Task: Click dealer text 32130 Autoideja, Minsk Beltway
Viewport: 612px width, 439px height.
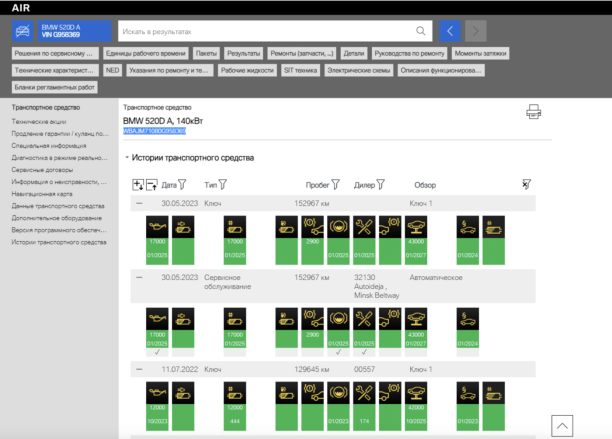Action: tap(377, 286)
